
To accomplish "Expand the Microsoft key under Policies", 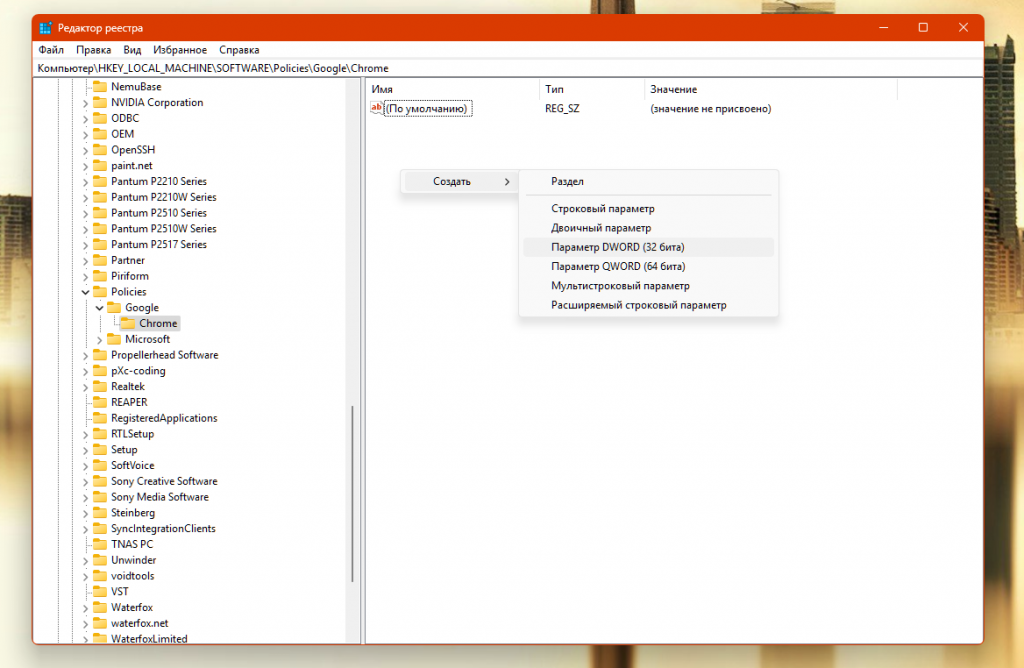I will click(x=99, y=339).
